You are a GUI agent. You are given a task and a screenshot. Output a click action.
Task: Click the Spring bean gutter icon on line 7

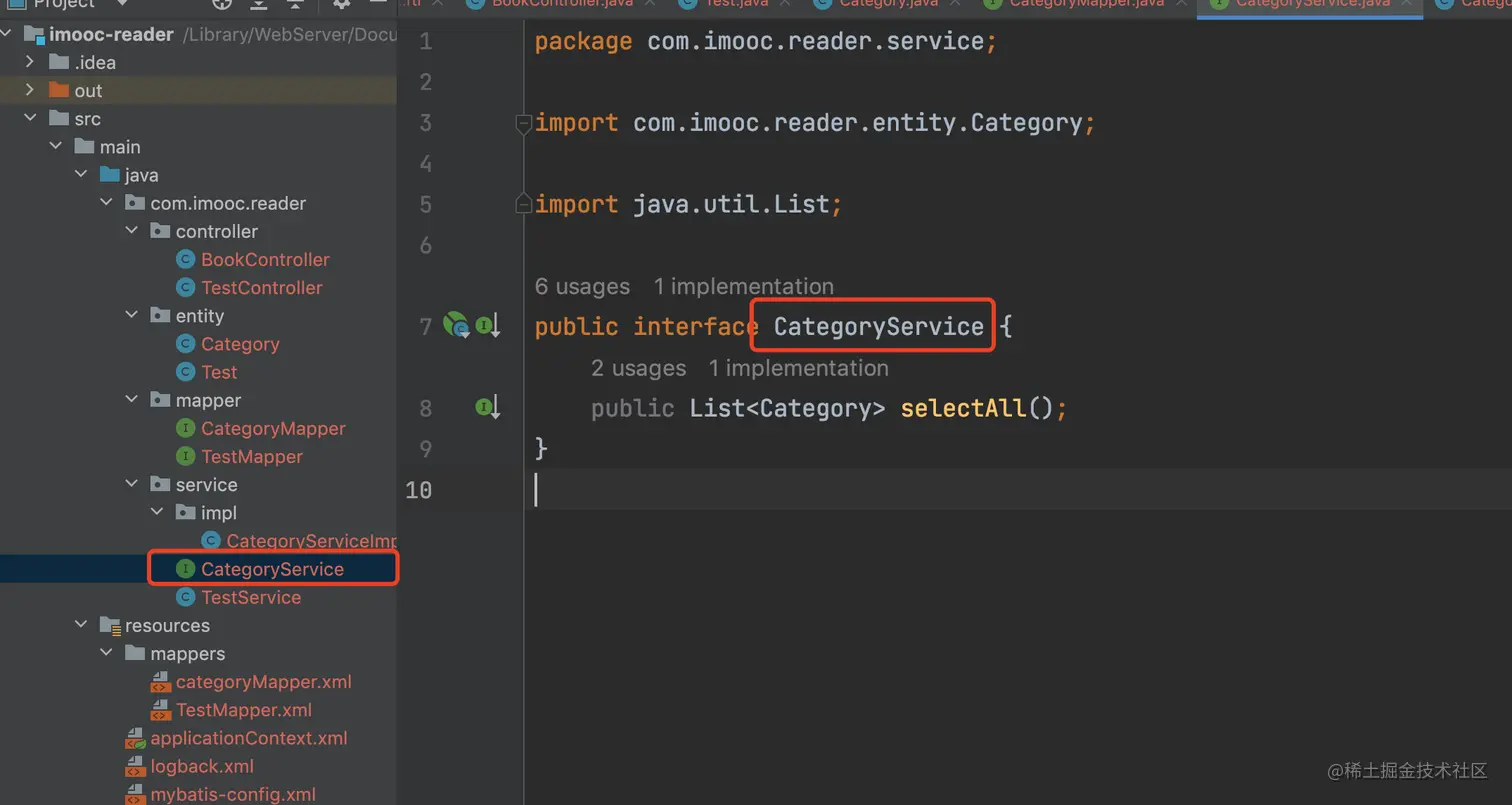[456, 324]
